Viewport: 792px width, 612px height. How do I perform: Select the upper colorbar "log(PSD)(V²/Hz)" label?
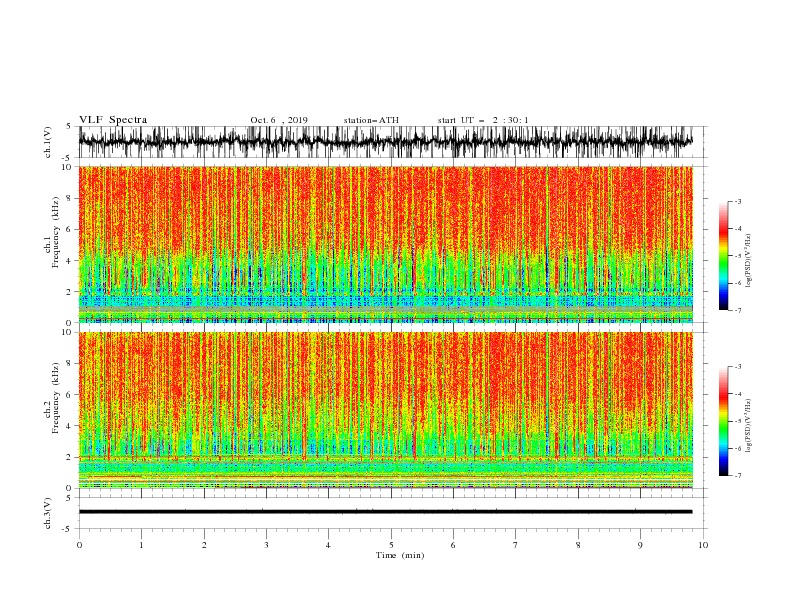coord(749,261)
